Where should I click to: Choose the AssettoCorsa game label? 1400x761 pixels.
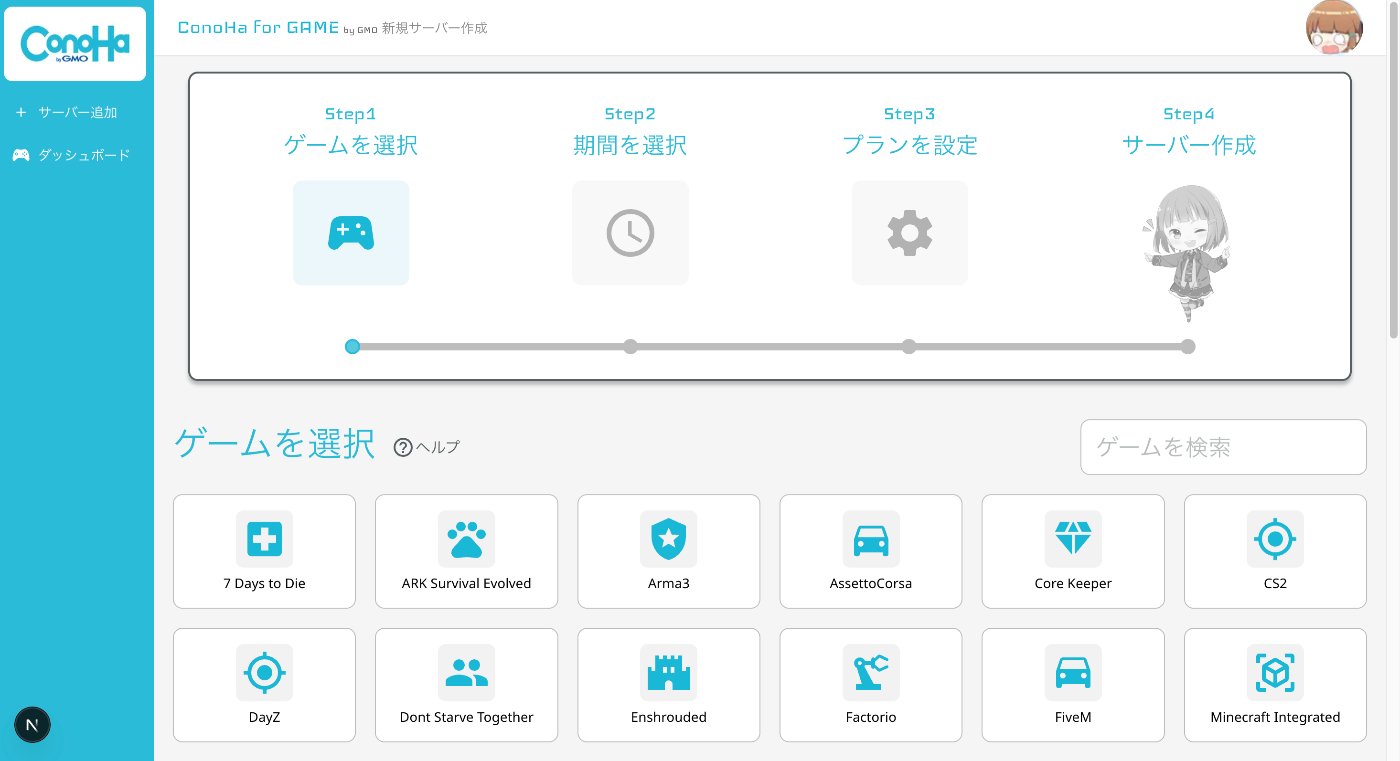pos(871,584)
